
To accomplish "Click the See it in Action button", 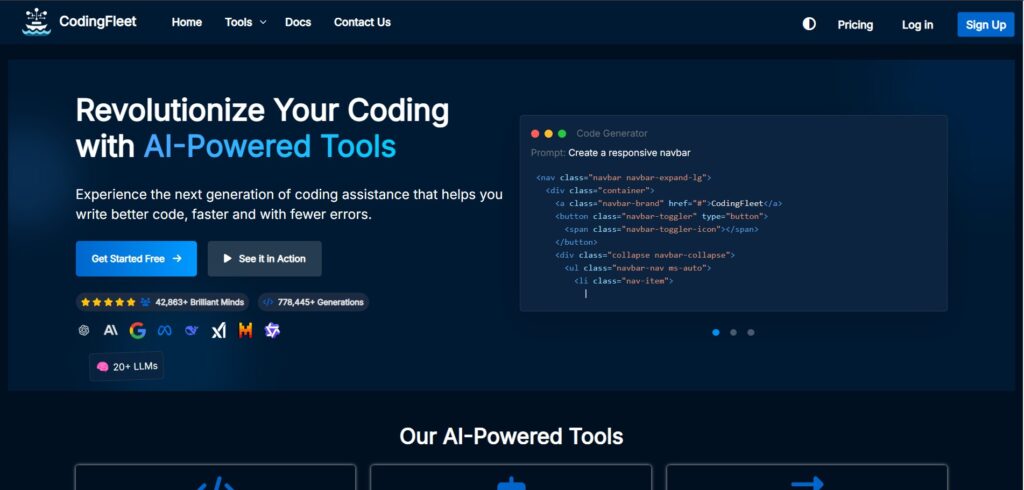I will tap(264, 258).
